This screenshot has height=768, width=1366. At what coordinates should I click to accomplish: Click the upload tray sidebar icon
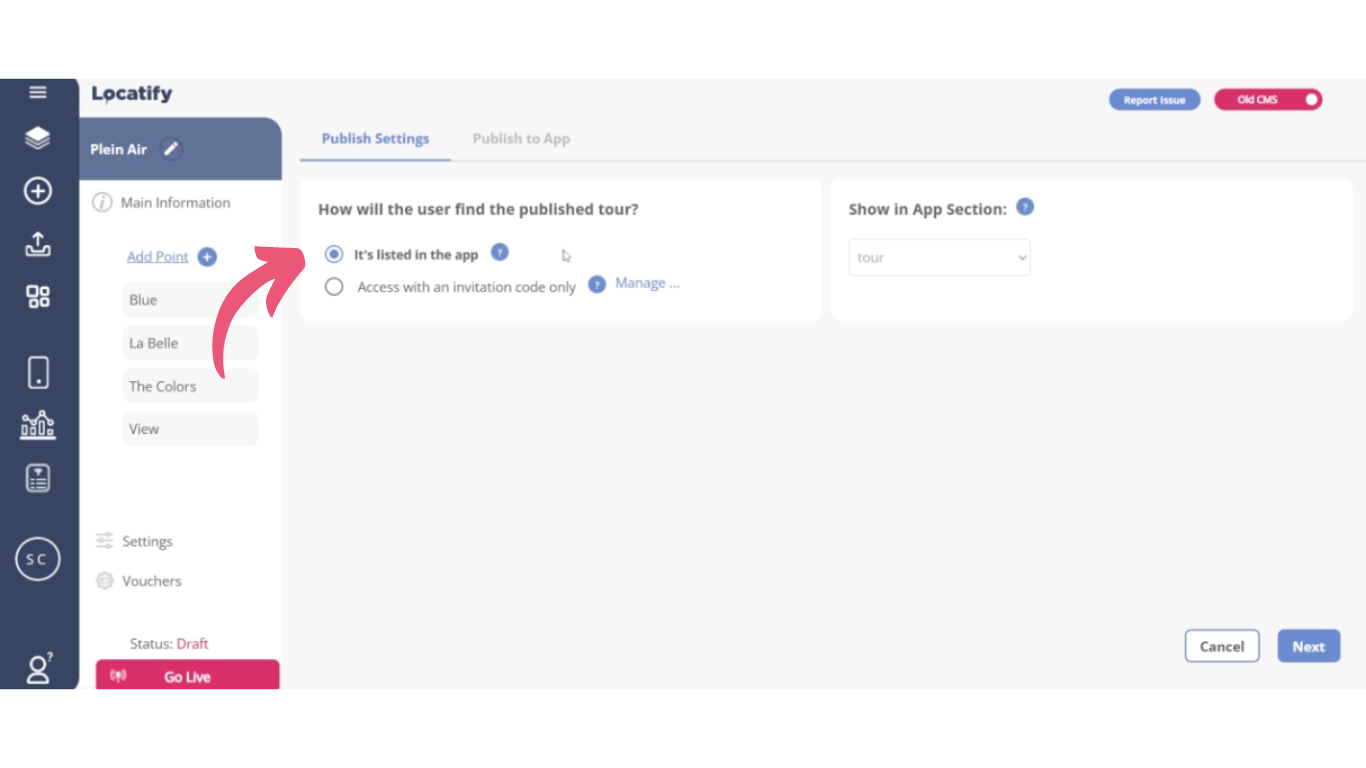[x=38, y=244]
